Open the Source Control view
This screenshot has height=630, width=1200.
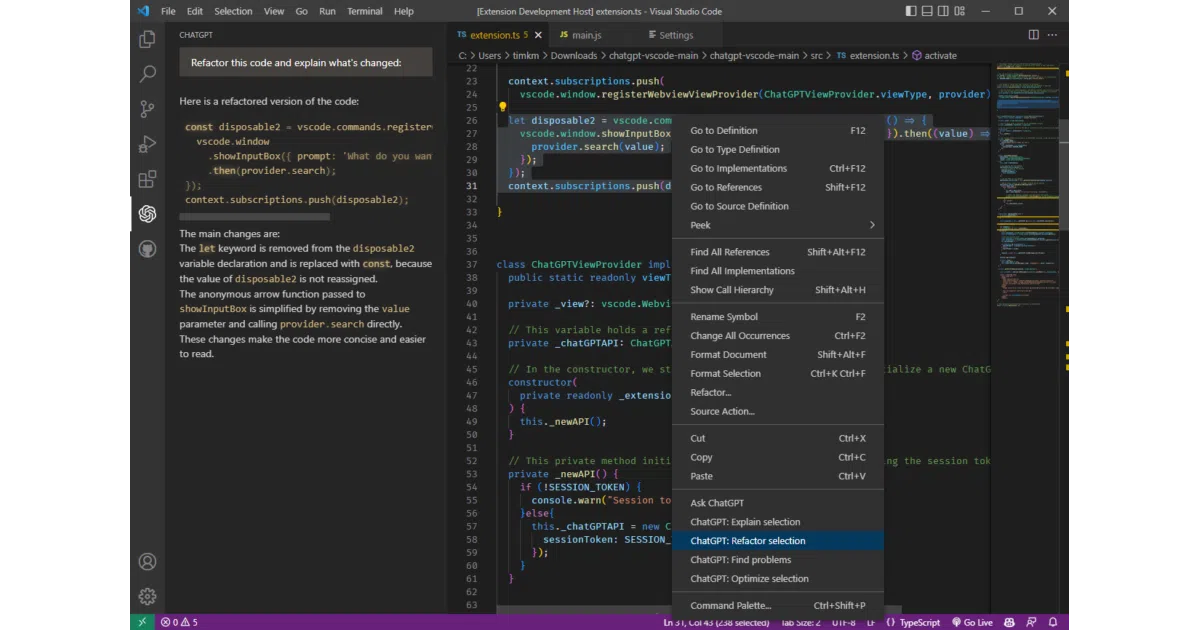click(x=147, y=109)
